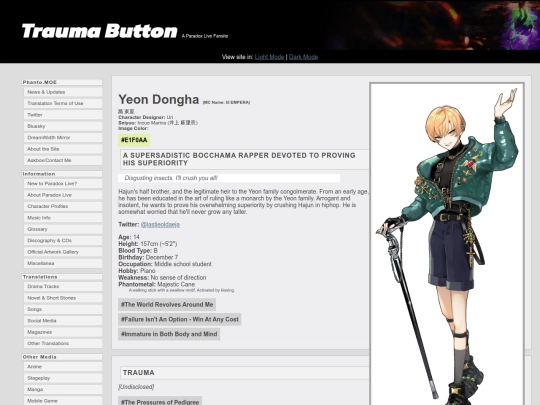
Task: Click the '[Undisclosed]' trauma text
Action: [136, 387]
